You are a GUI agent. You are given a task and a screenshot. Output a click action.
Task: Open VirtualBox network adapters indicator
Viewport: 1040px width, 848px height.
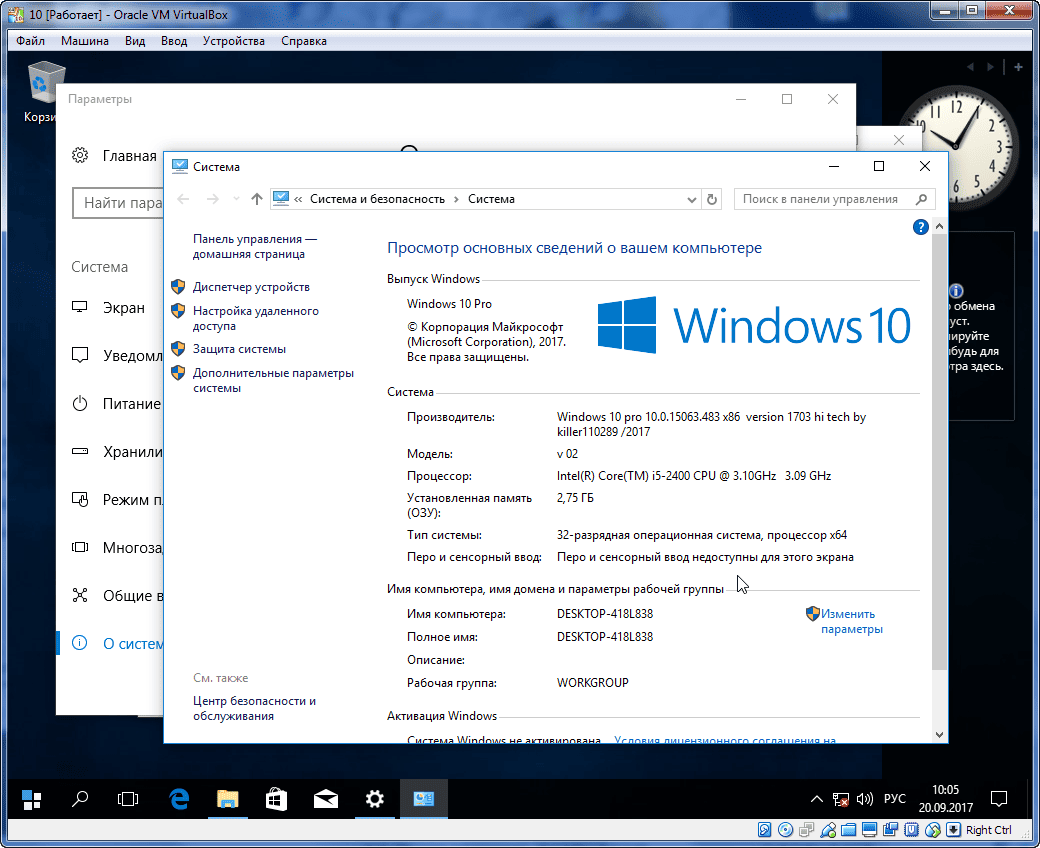click(x=807, y=829)
